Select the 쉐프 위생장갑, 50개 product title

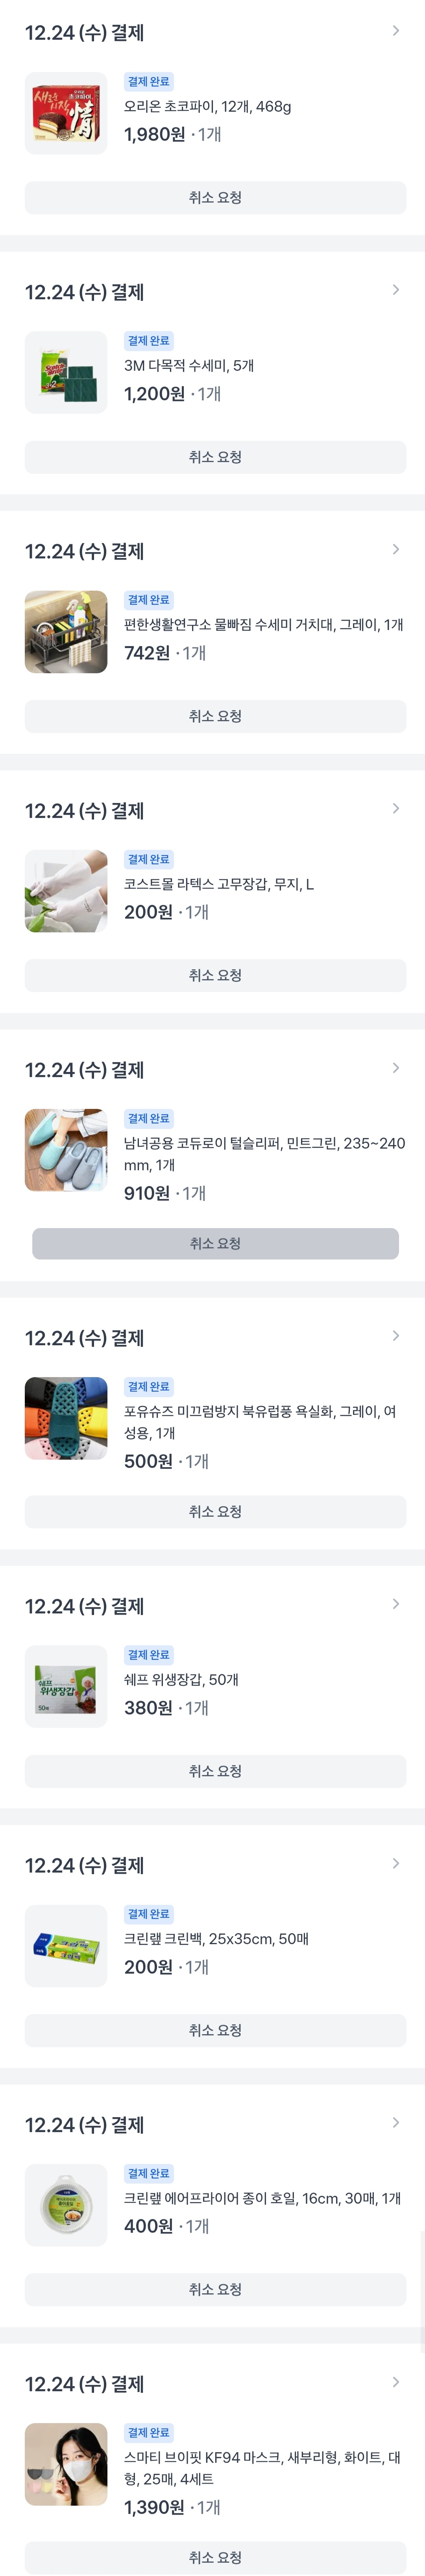pyautogui.click(x=181, y=1680)
